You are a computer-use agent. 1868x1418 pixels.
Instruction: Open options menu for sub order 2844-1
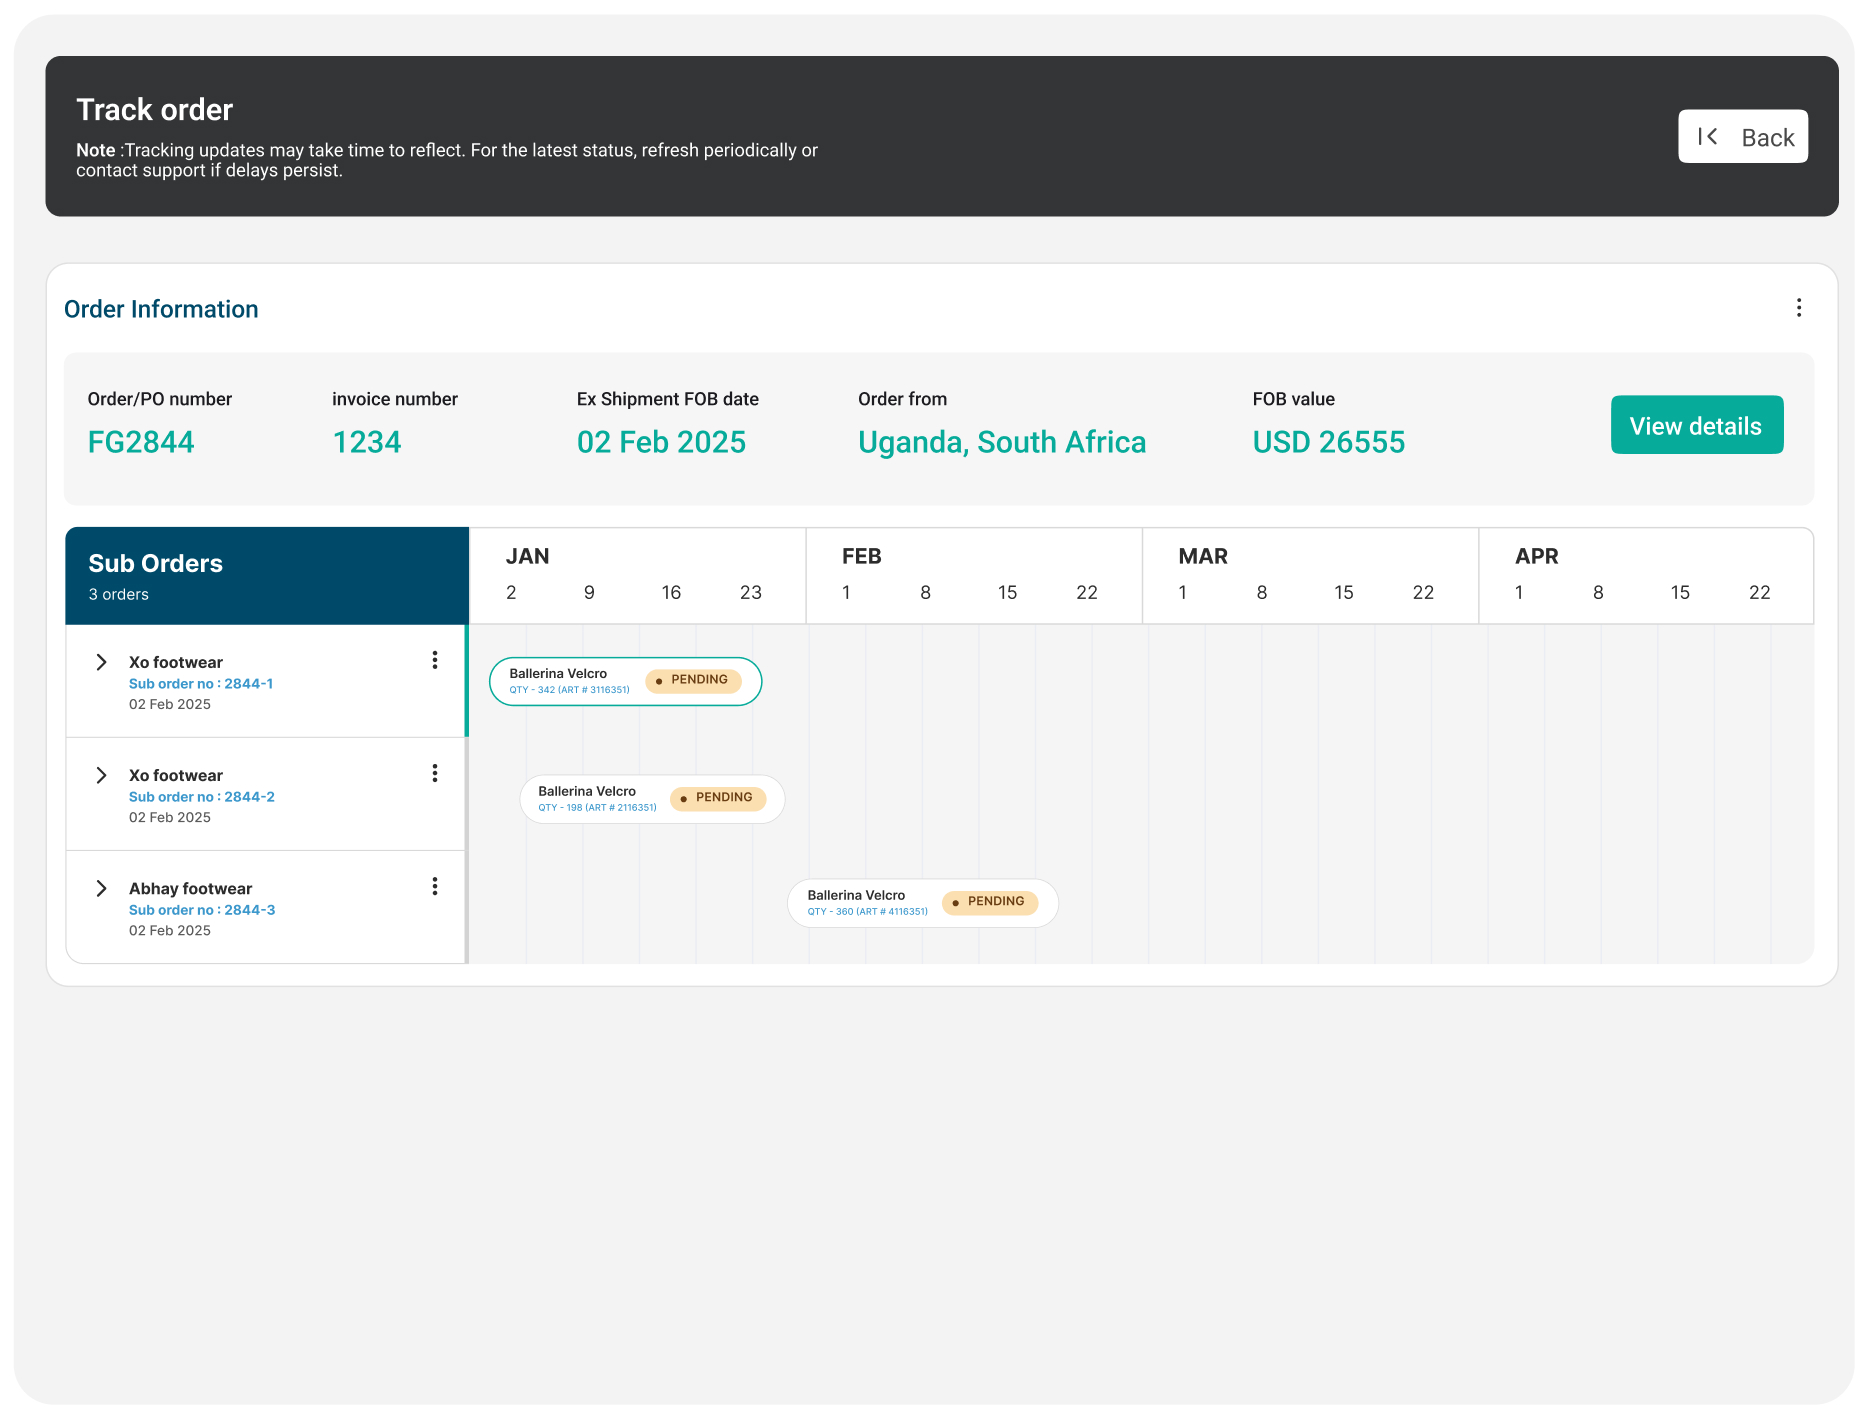pos(435,660)
